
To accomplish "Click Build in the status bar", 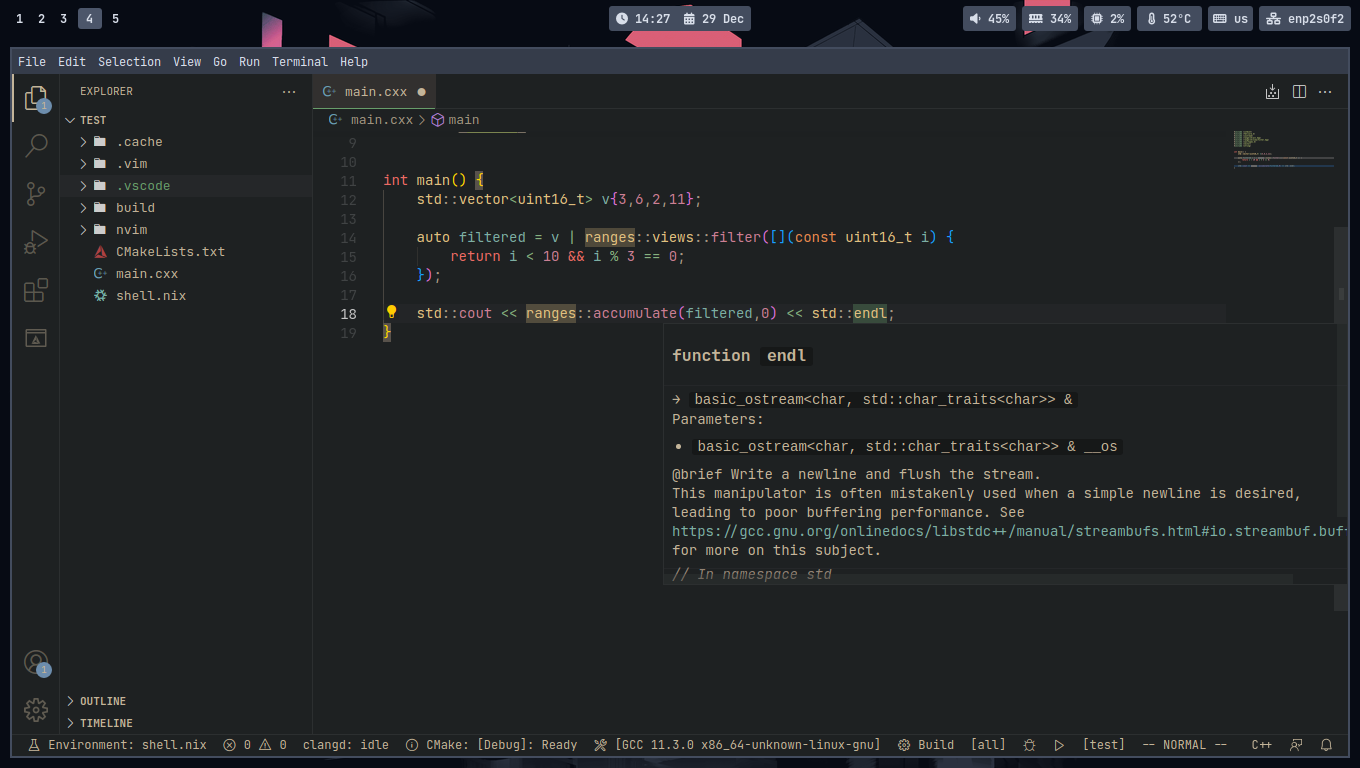I will pos(935,744).
